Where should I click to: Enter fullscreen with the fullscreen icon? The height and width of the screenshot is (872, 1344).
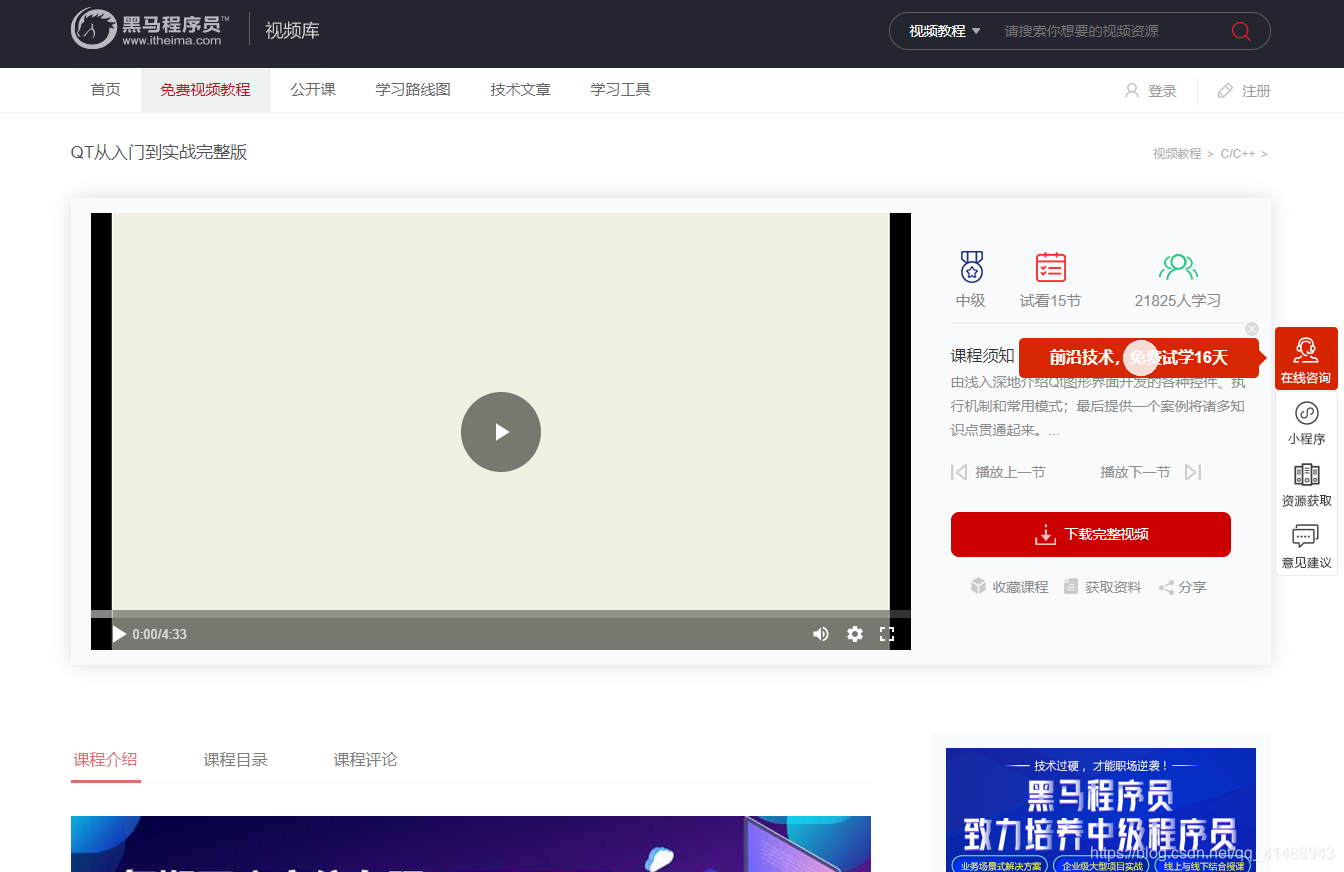pyautogui.click(x=886, y=634)
